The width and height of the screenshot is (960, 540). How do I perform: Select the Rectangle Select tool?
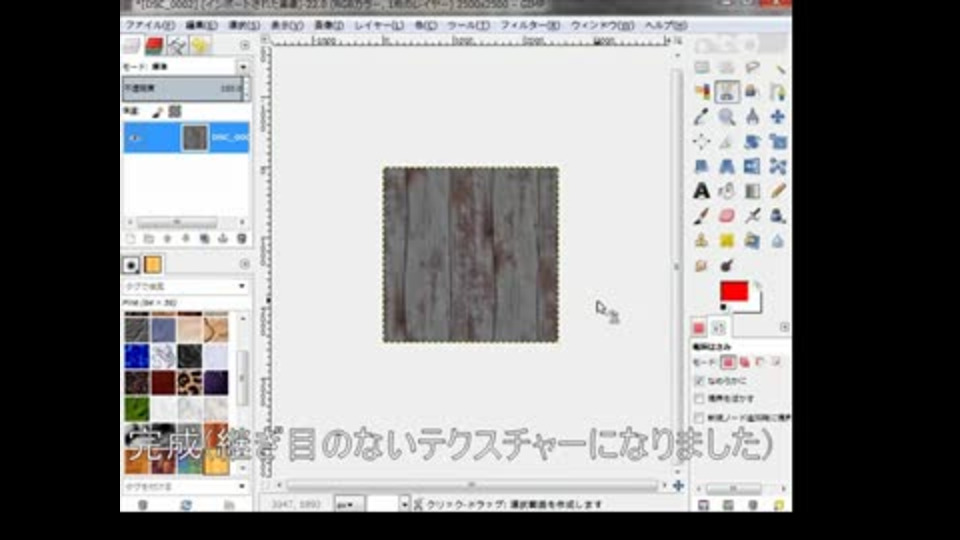coord(702,67)
